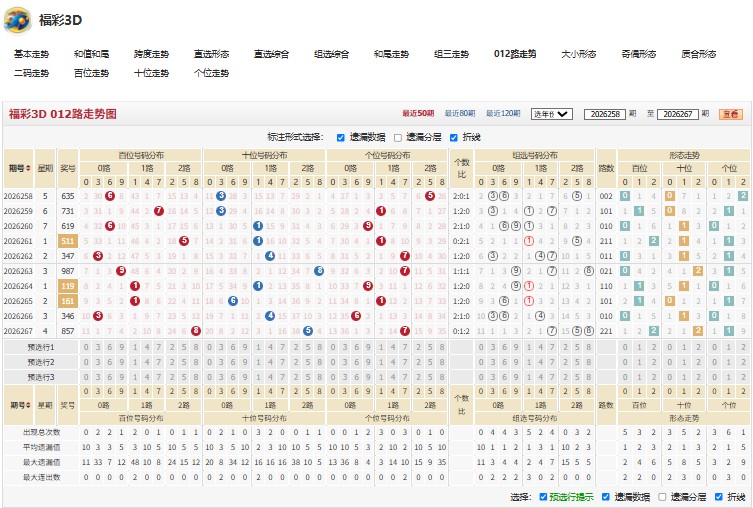This screenshot has width=753, height=508.
Task: Toggle the 预选行提示 checkbox
Action: click(543, 497)
